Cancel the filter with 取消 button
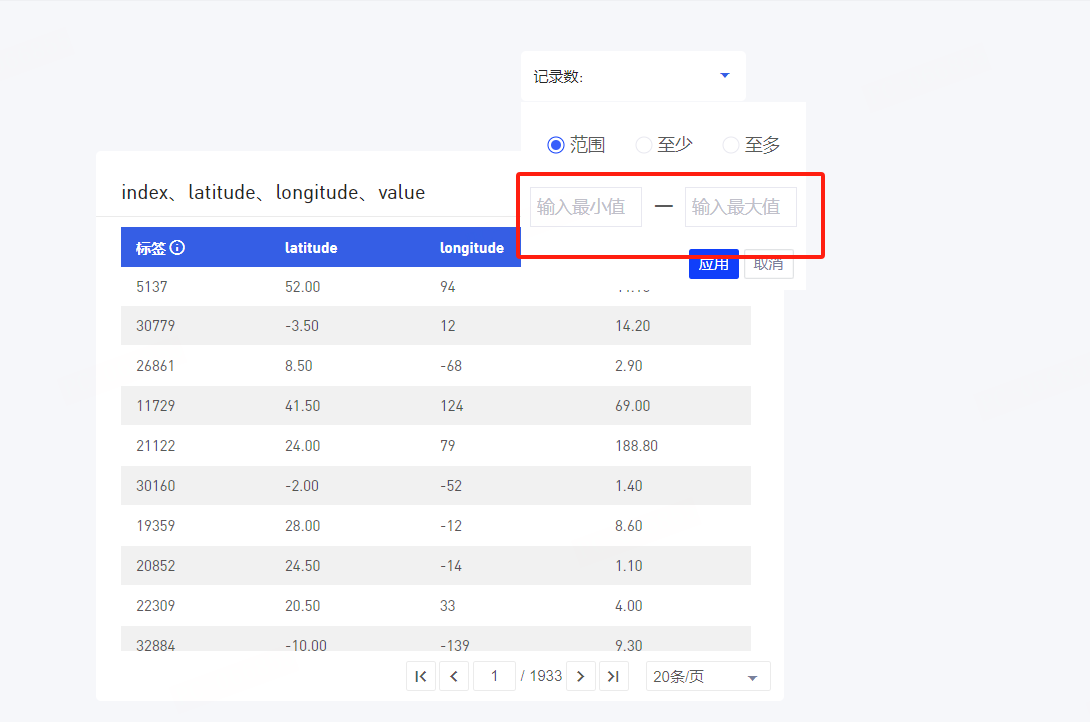This screenshot has width=1090, height=722. click(768, 264)
